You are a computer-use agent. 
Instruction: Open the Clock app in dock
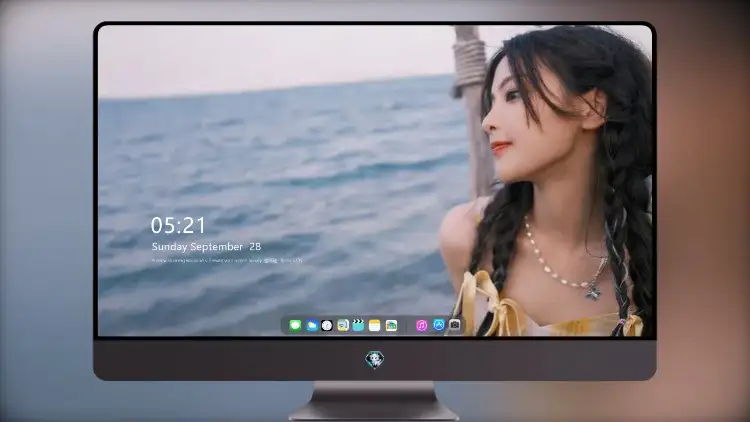coord(327,325)
